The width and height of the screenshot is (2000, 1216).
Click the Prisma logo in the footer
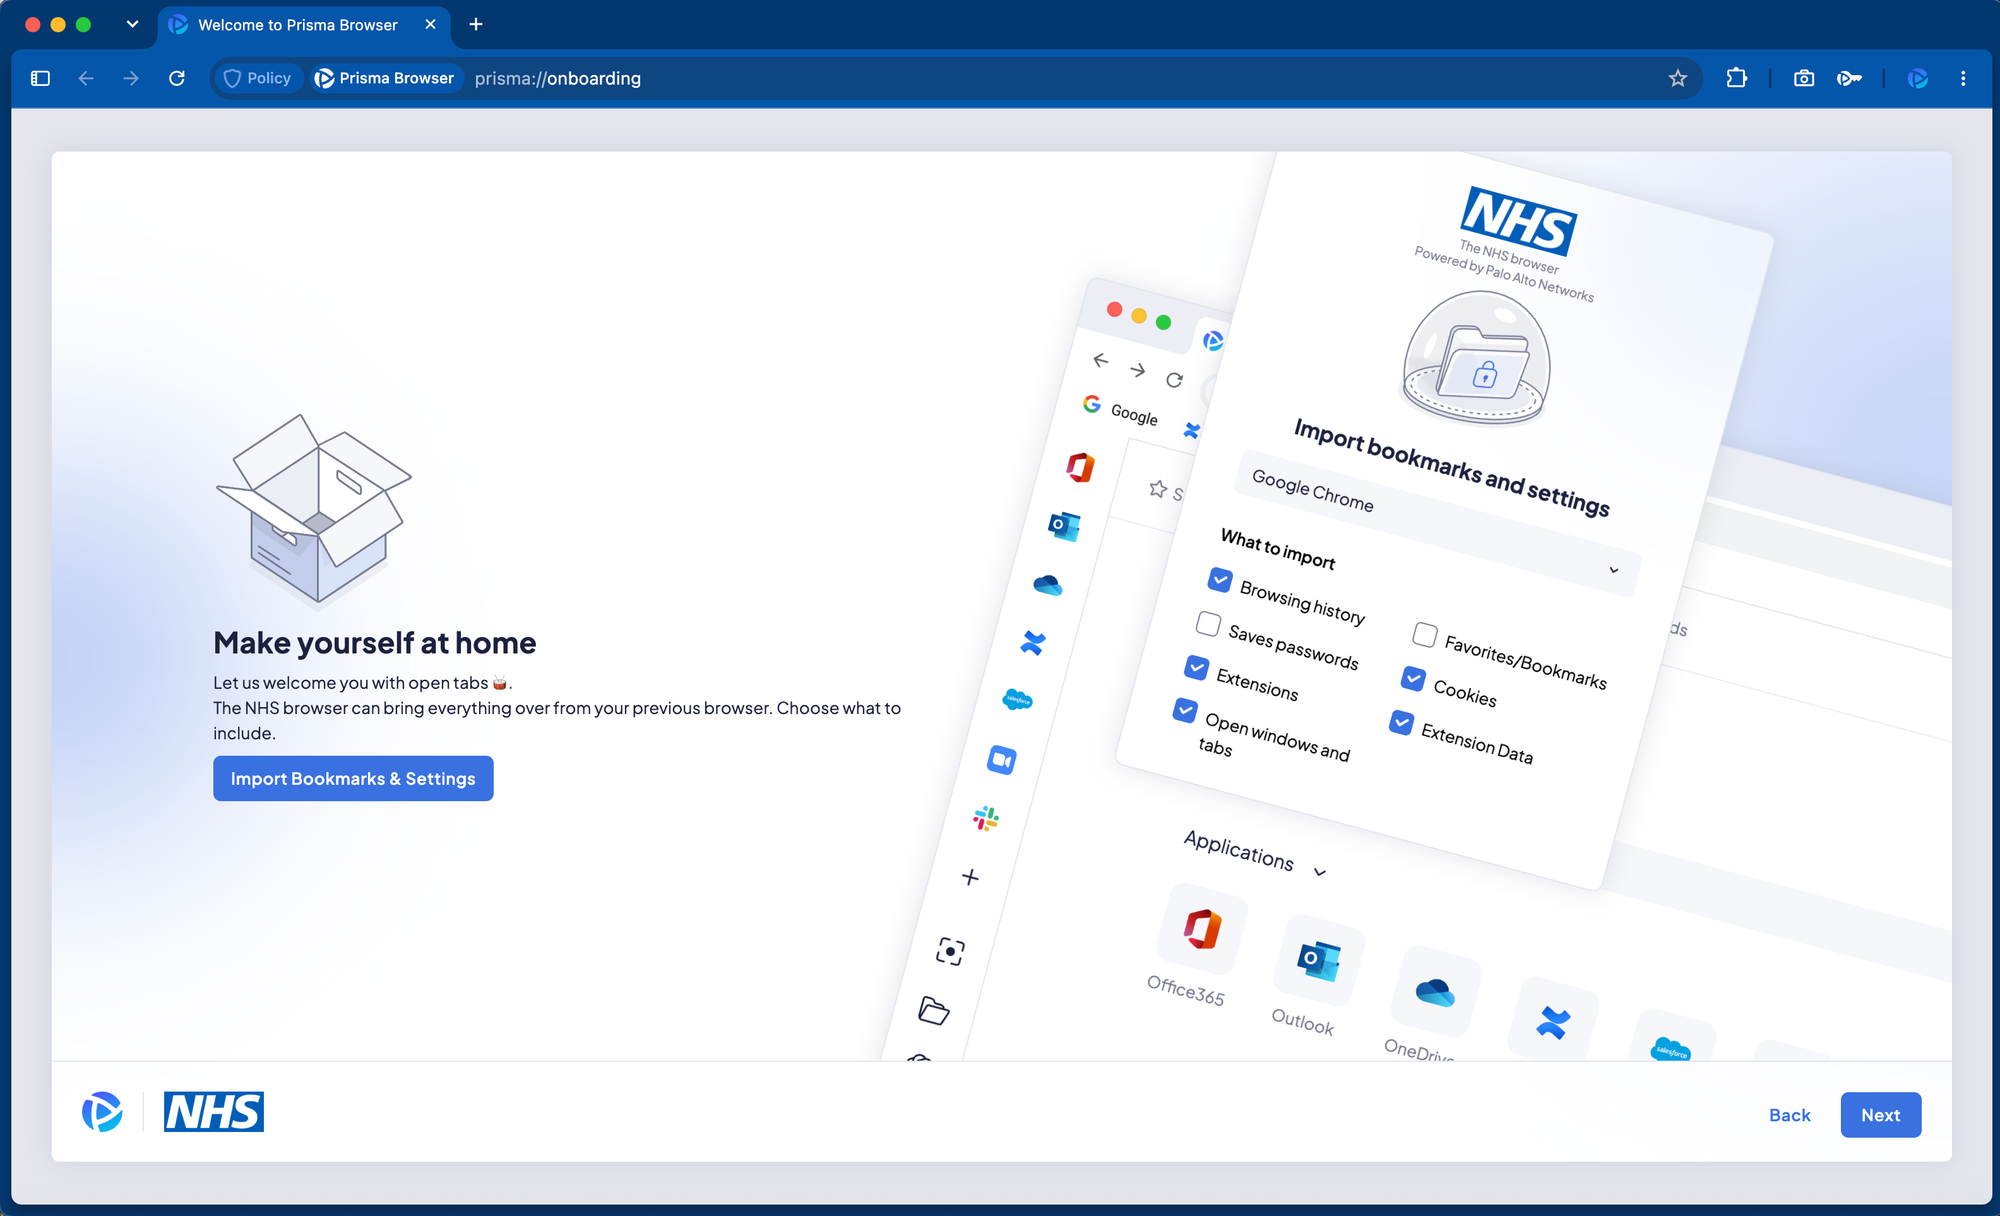coord(102,1112)
